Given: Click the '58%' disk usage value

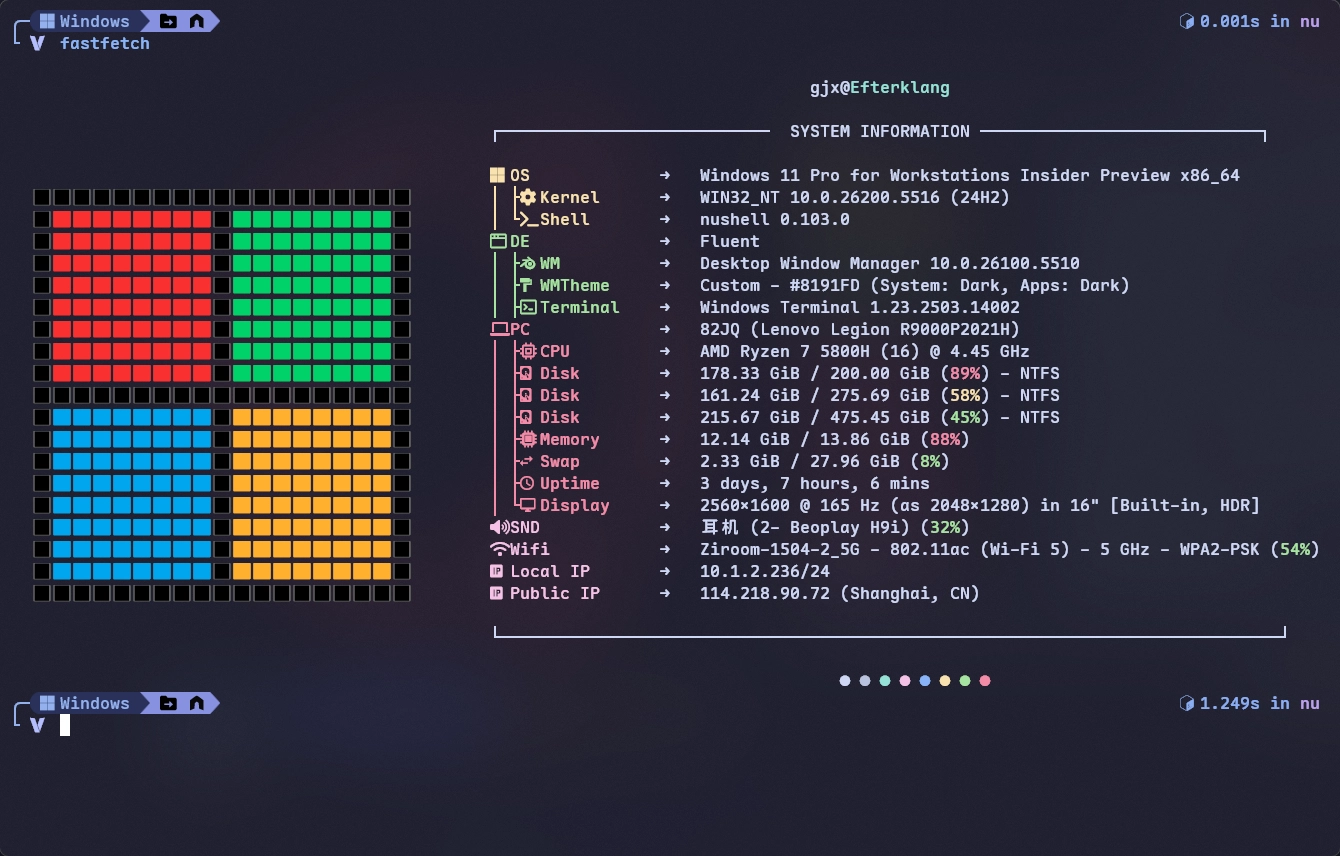Looking at the screenshot, I should coord(965,395).
